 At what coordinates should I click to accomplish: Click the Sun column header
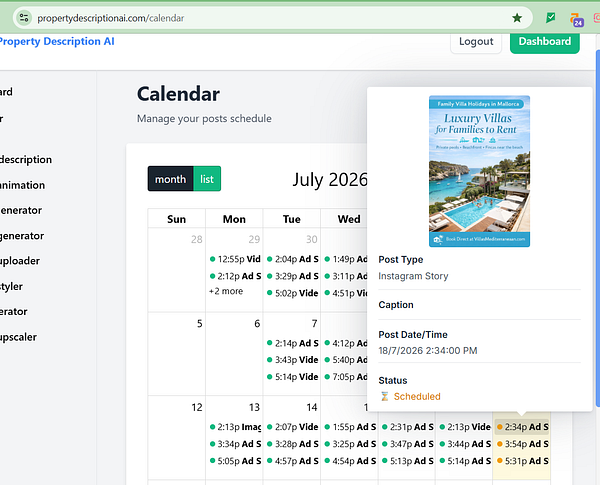(176, 219)
